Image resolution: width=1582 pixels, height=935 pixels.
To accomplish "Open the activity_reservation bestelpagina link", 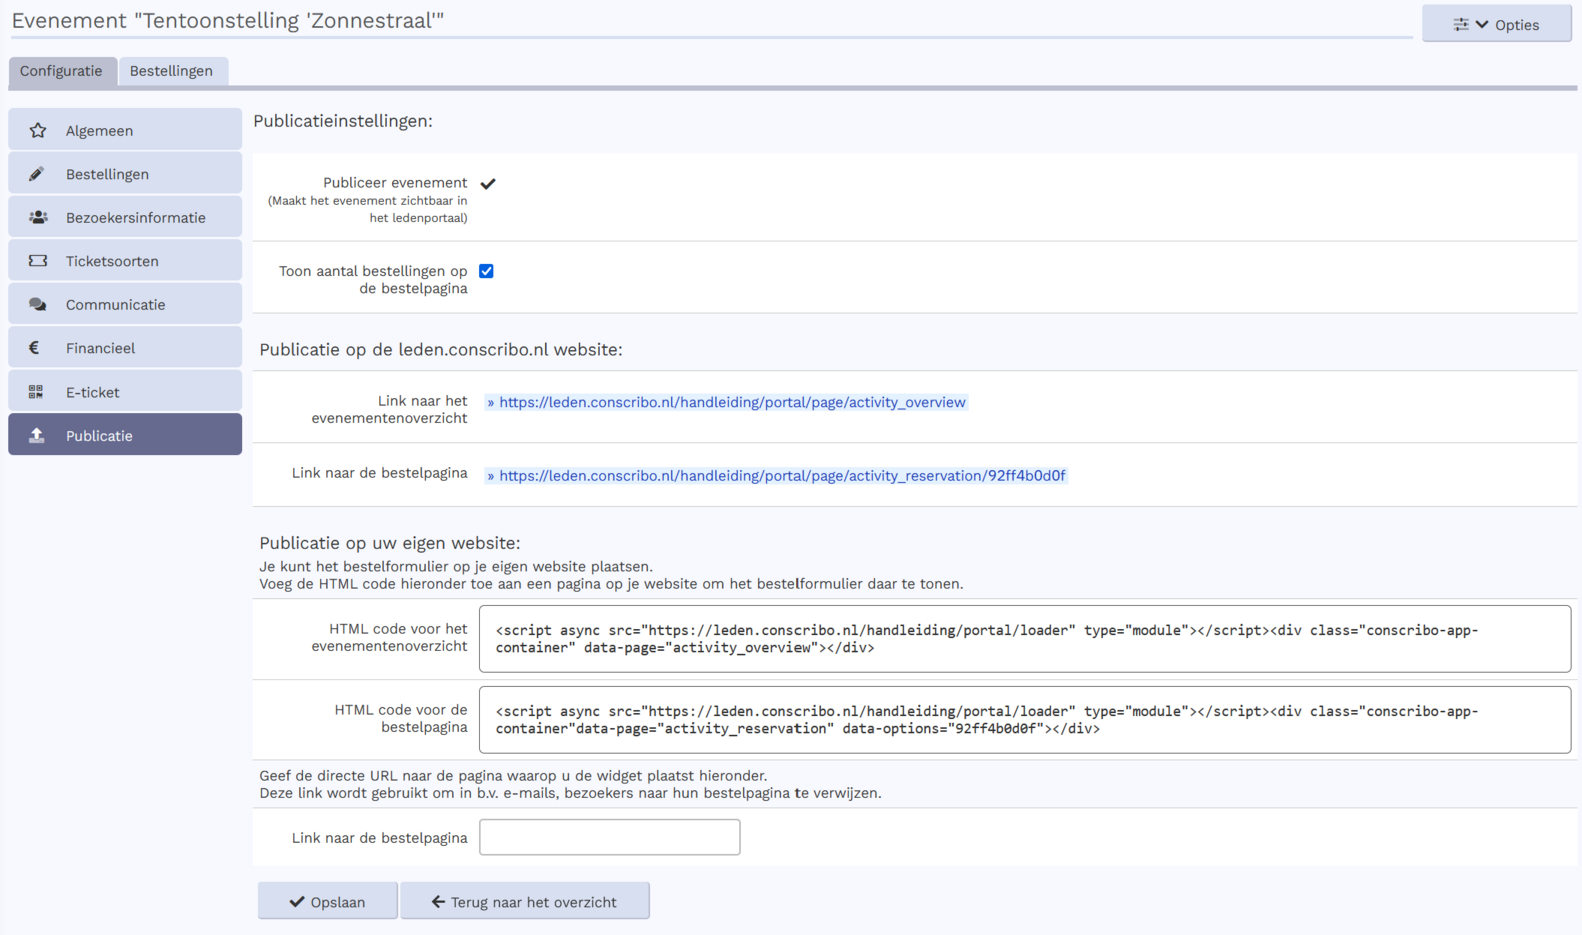I will 776,476.
